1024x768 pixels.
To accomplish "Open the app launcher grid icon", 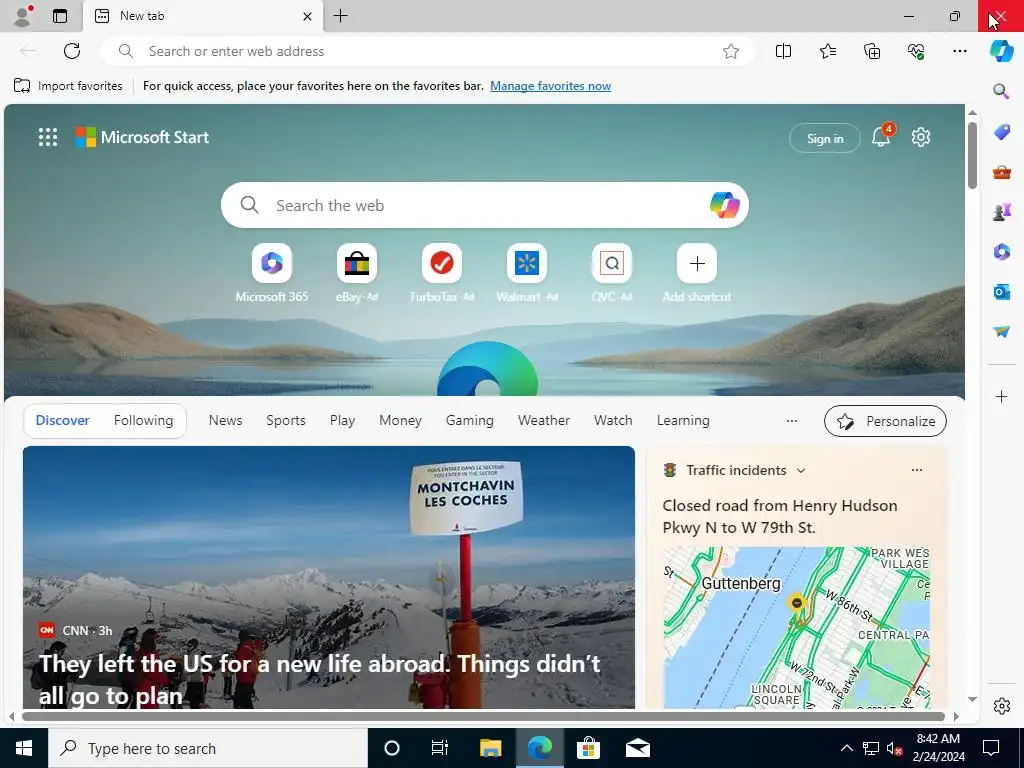I will click(x=48, y=137).
